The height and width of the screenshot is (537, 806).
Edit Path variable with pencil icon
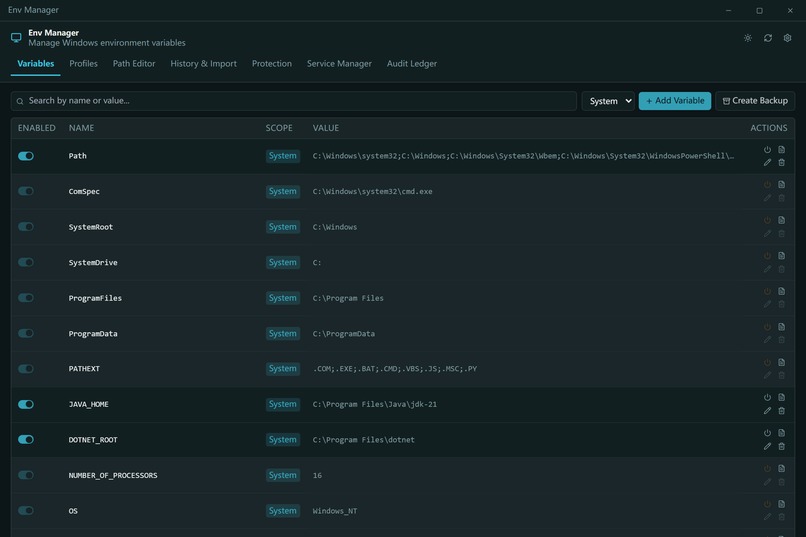[x=767, y=162]
